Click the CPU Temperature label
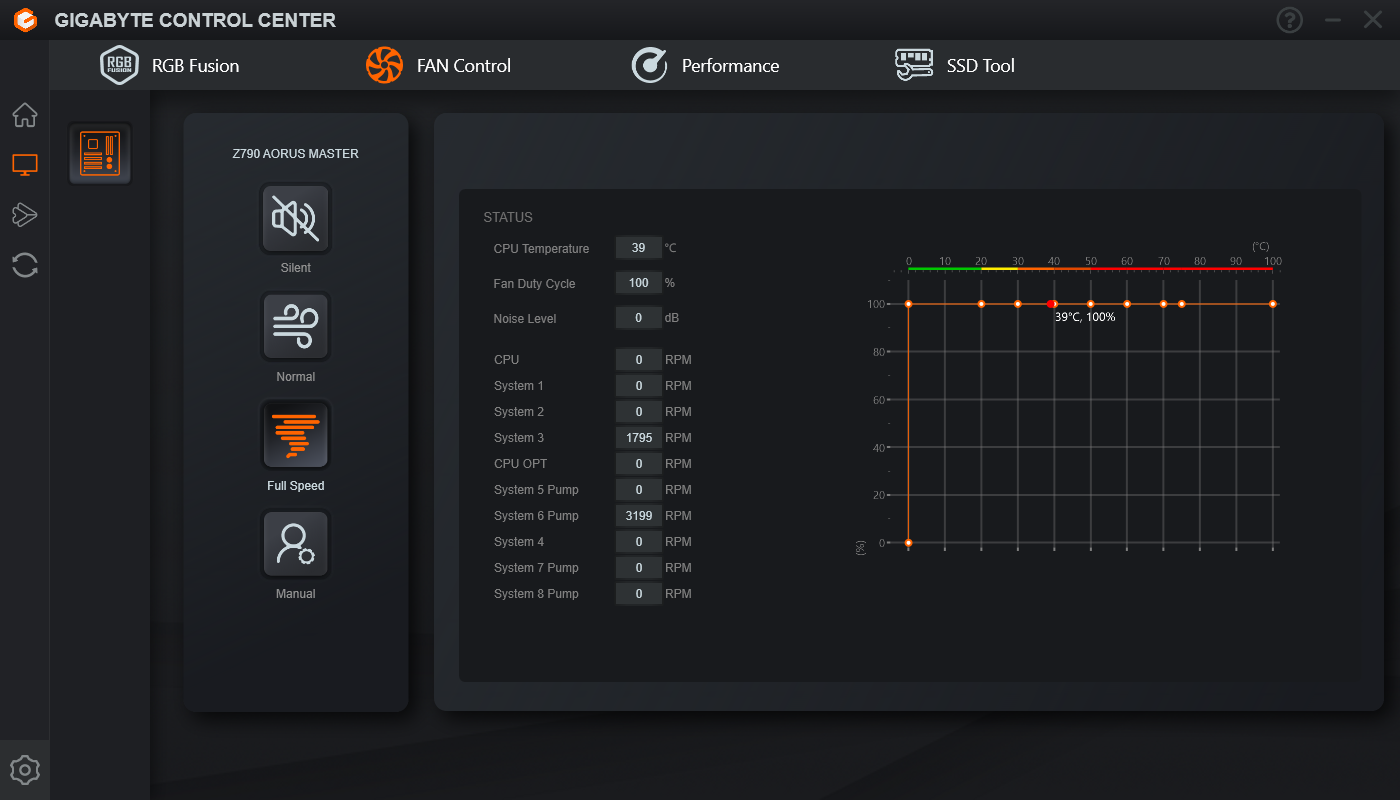1400x800 pixels. point(541,249)
